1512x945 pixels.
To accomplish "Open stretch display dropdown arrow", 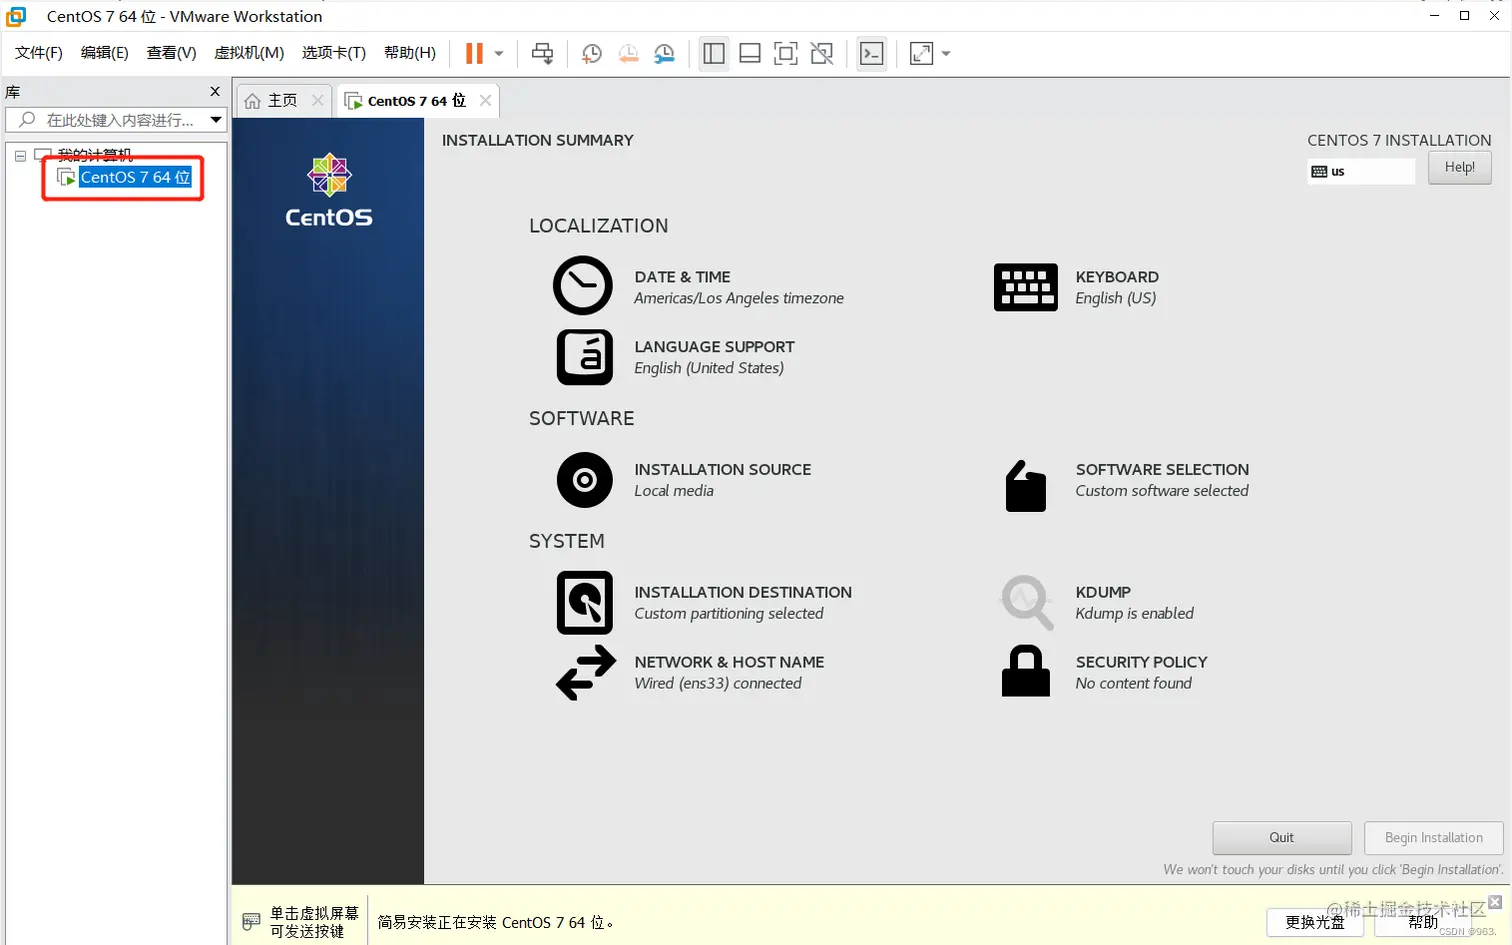I will pos(946,54).
